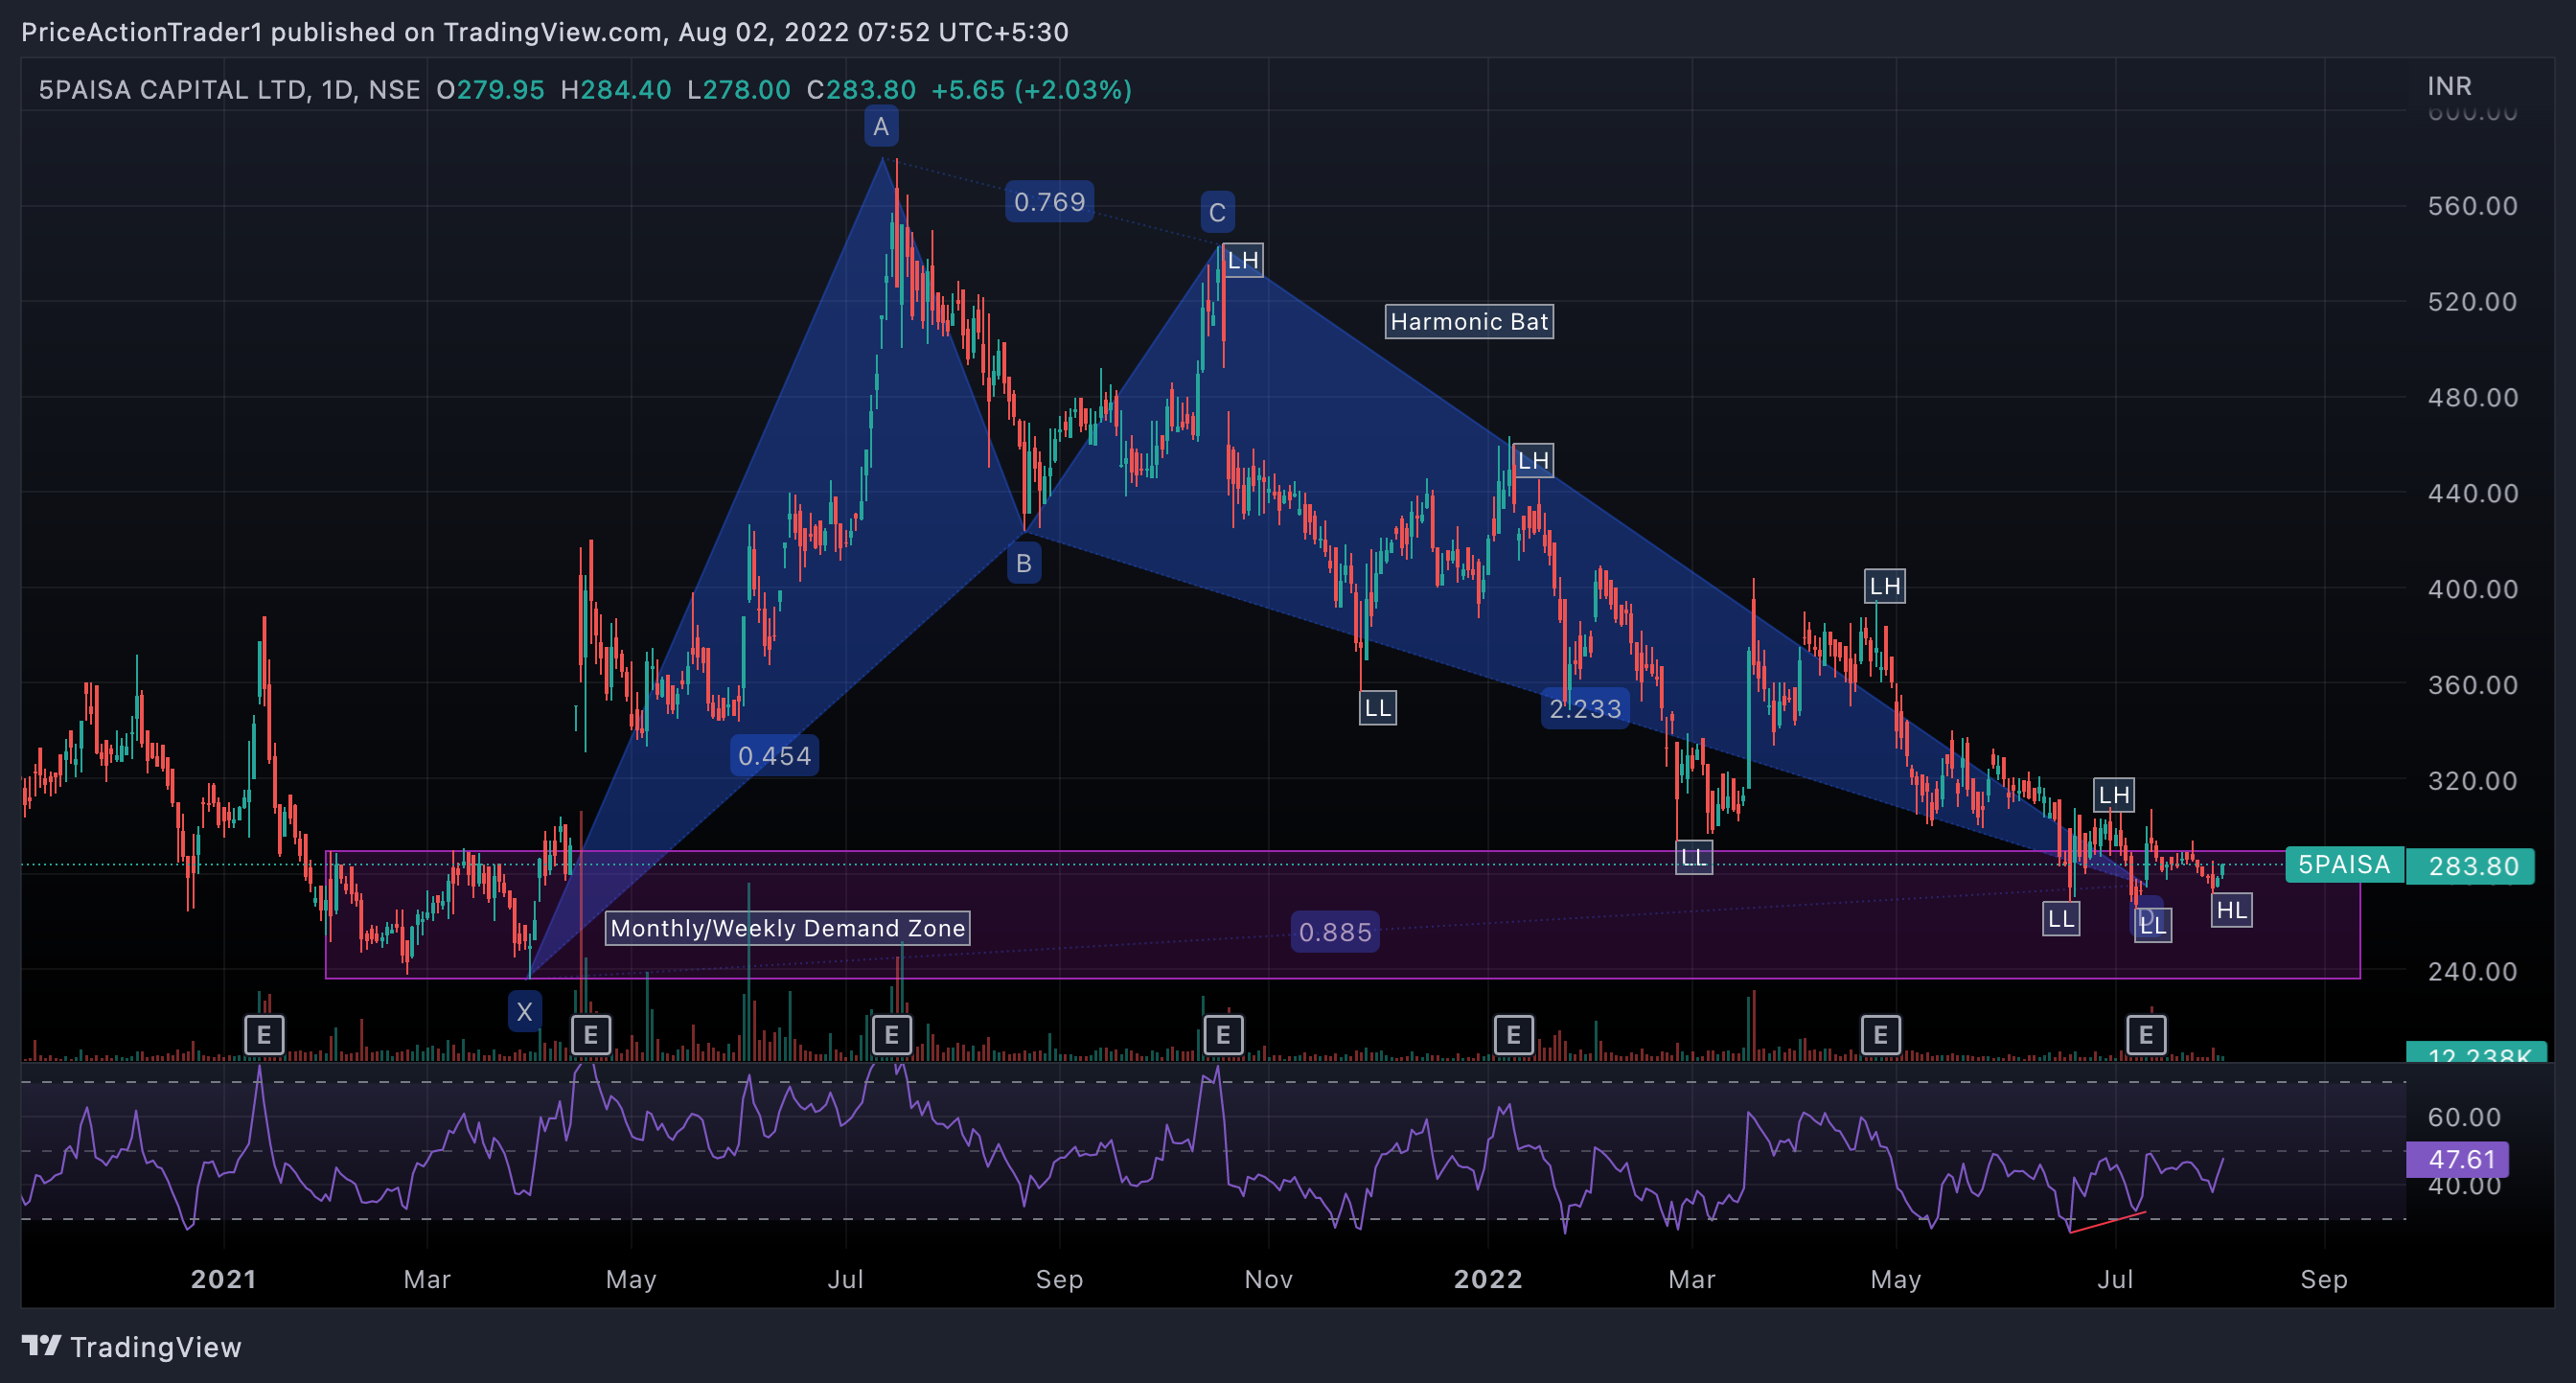Click the earnings E marker above 2022 label
2576x1383 pixels.
pyautogui.click(x=1513, y=1035)
